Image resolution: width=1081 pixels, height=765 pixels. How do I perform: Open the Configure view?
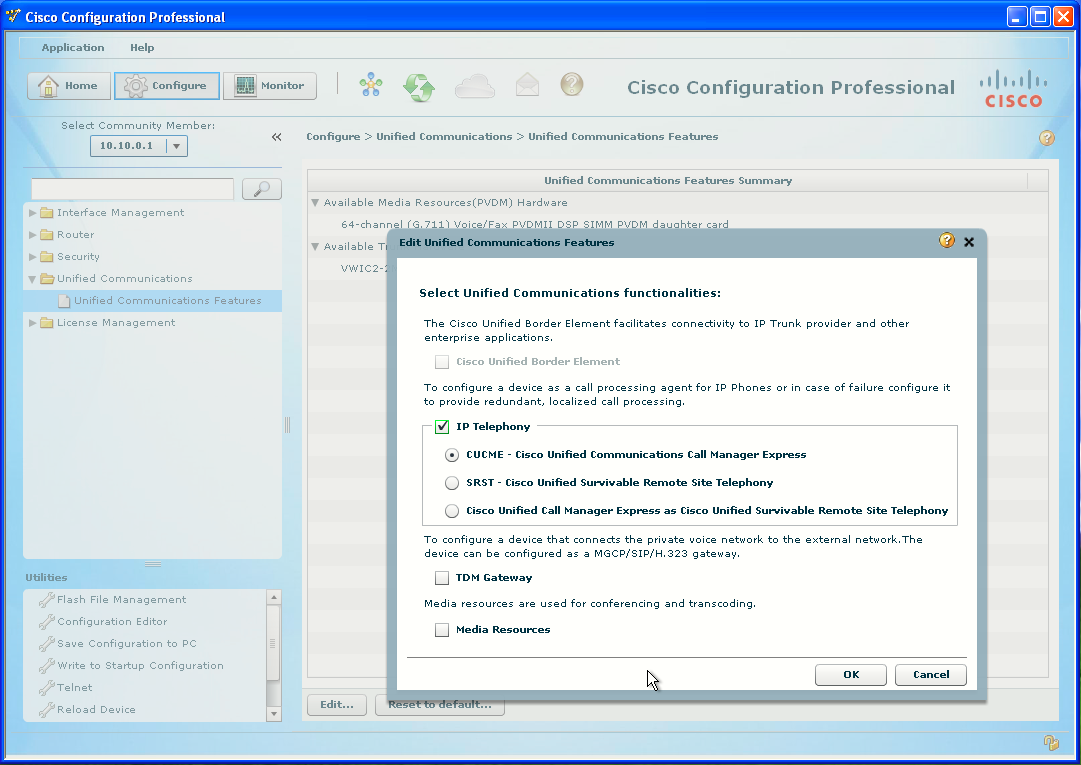click(x=167, y=86)
